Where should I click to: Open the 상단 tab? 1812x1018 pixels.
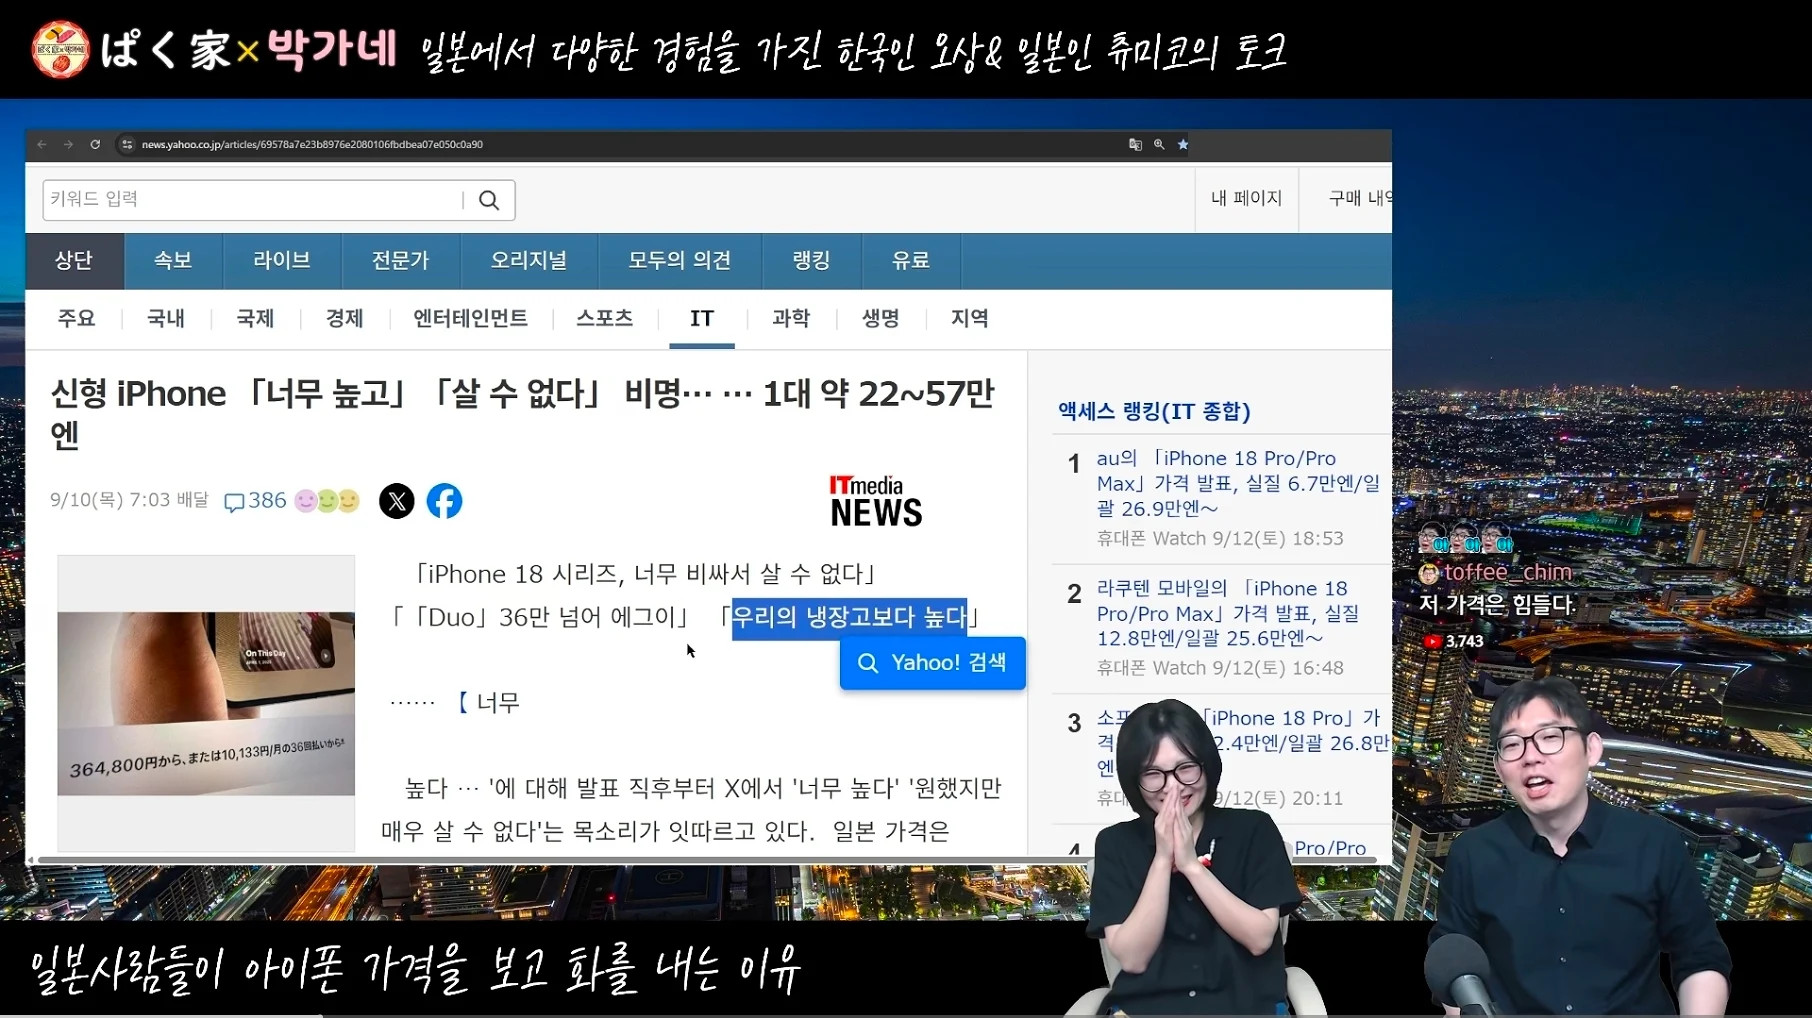(74, 261)
